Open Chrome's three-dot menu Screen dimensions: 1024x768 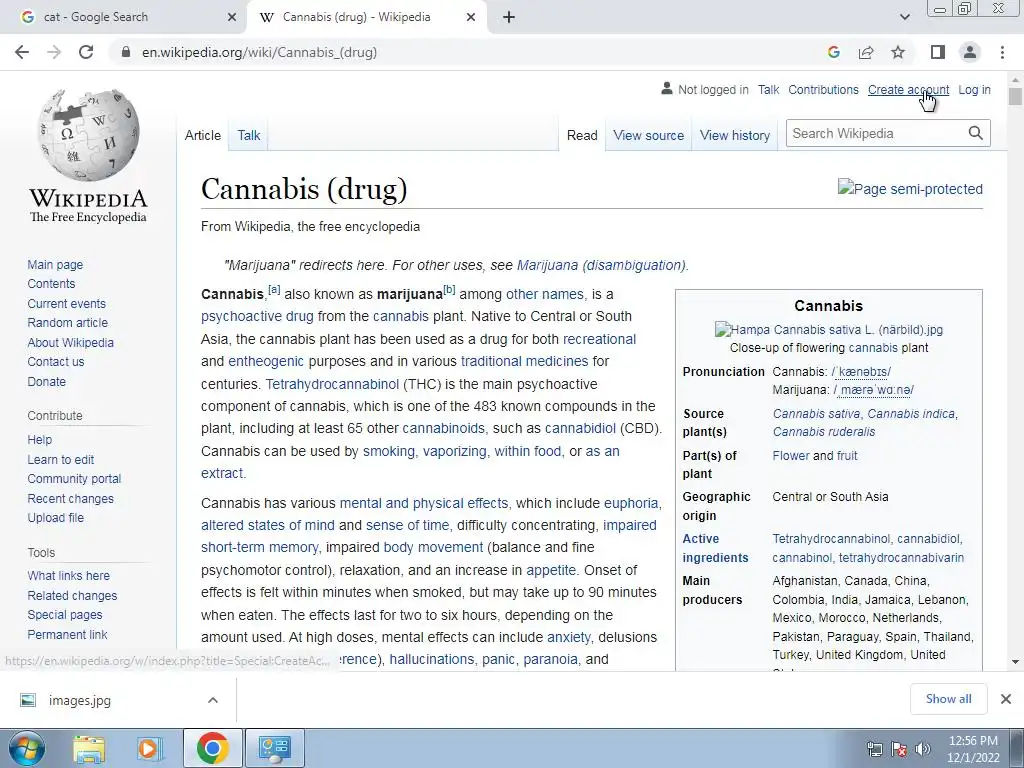tap(1002, 52)
